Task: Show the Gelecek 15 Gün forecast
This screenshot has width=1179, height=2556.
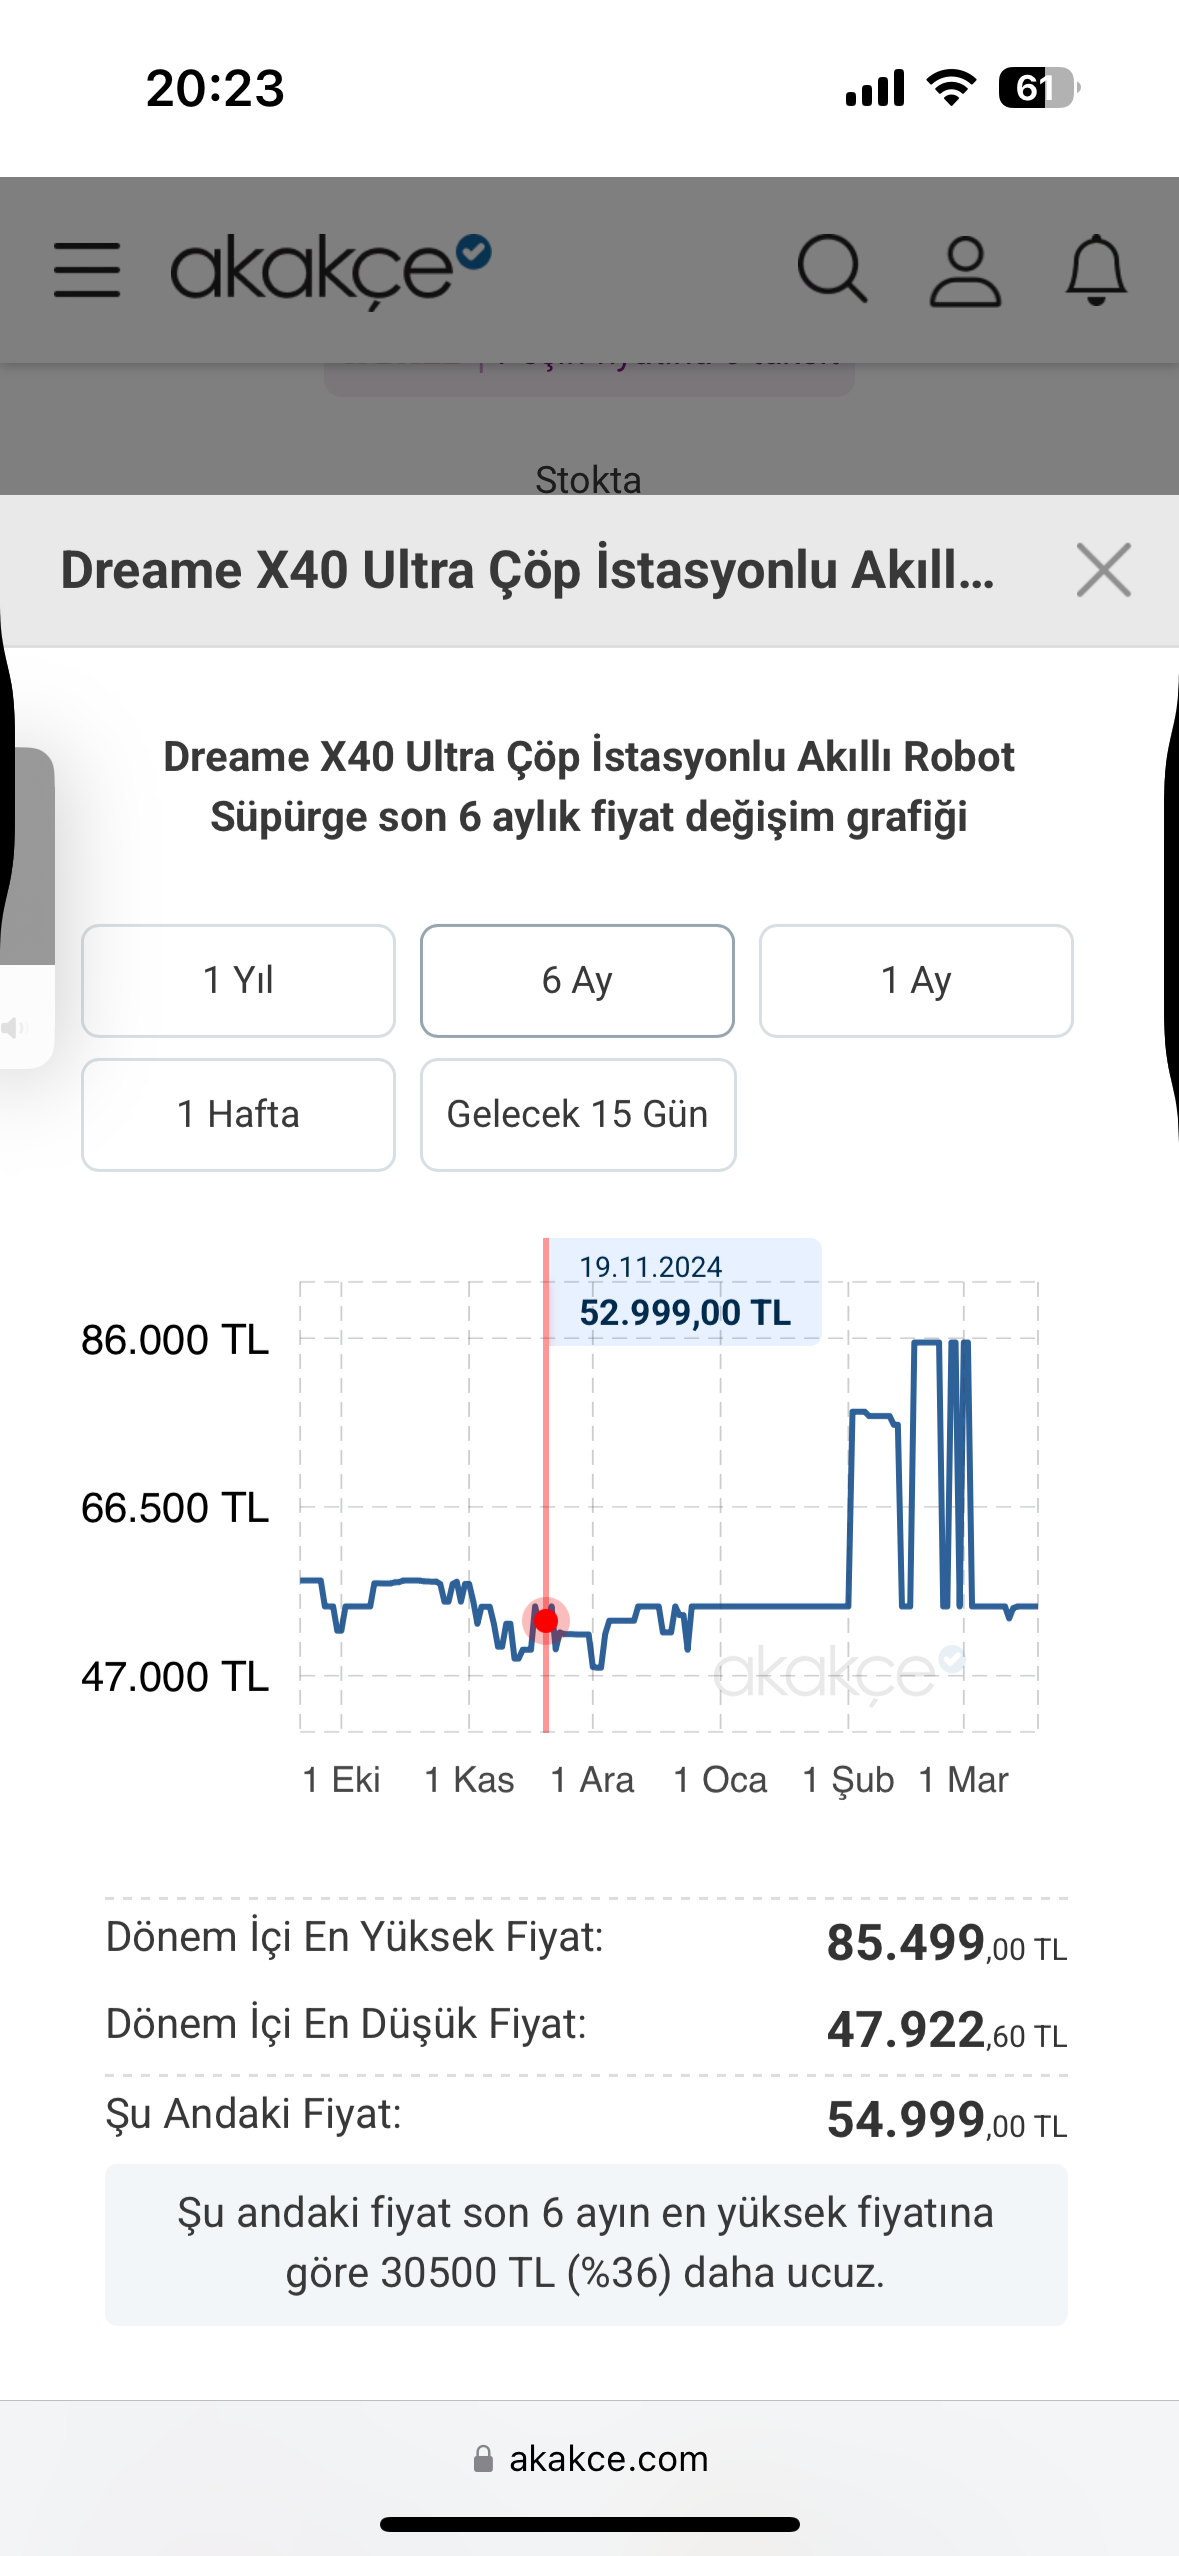Action: [x=578, y=1115]
